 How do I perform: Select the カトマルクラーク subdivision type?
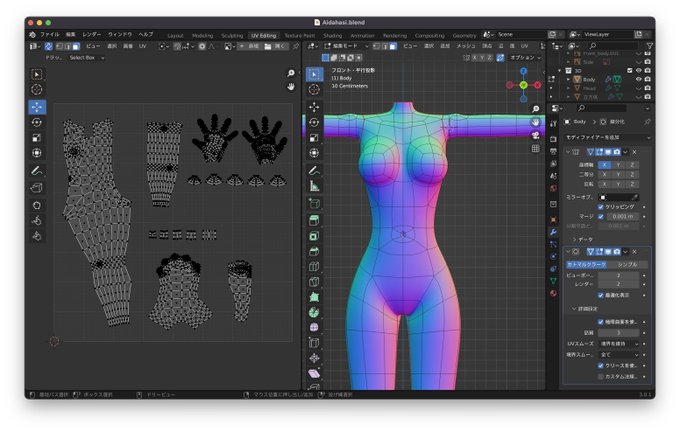pos(586,264)
